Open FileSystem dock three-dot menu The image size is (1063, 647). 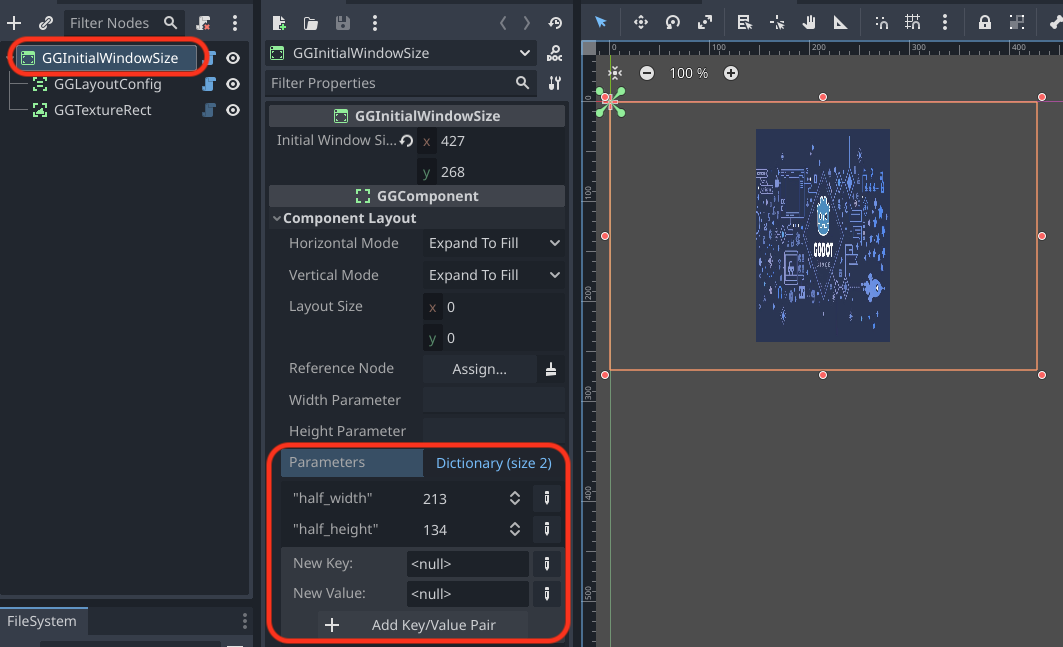[x=245, y=621]
